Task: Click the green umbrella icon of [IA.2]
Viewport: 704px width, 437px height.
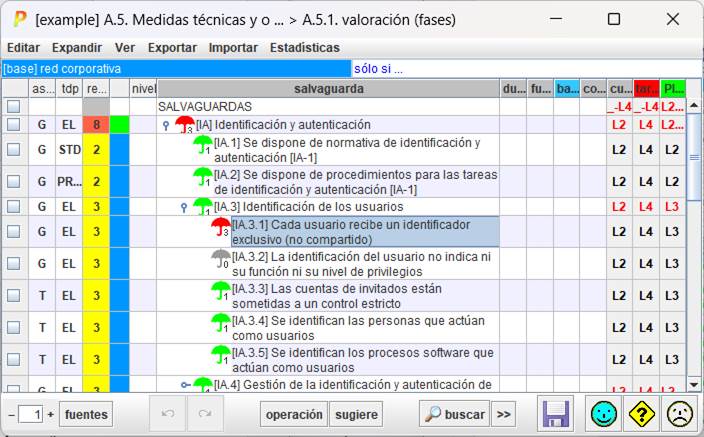Action: [202, 177]
